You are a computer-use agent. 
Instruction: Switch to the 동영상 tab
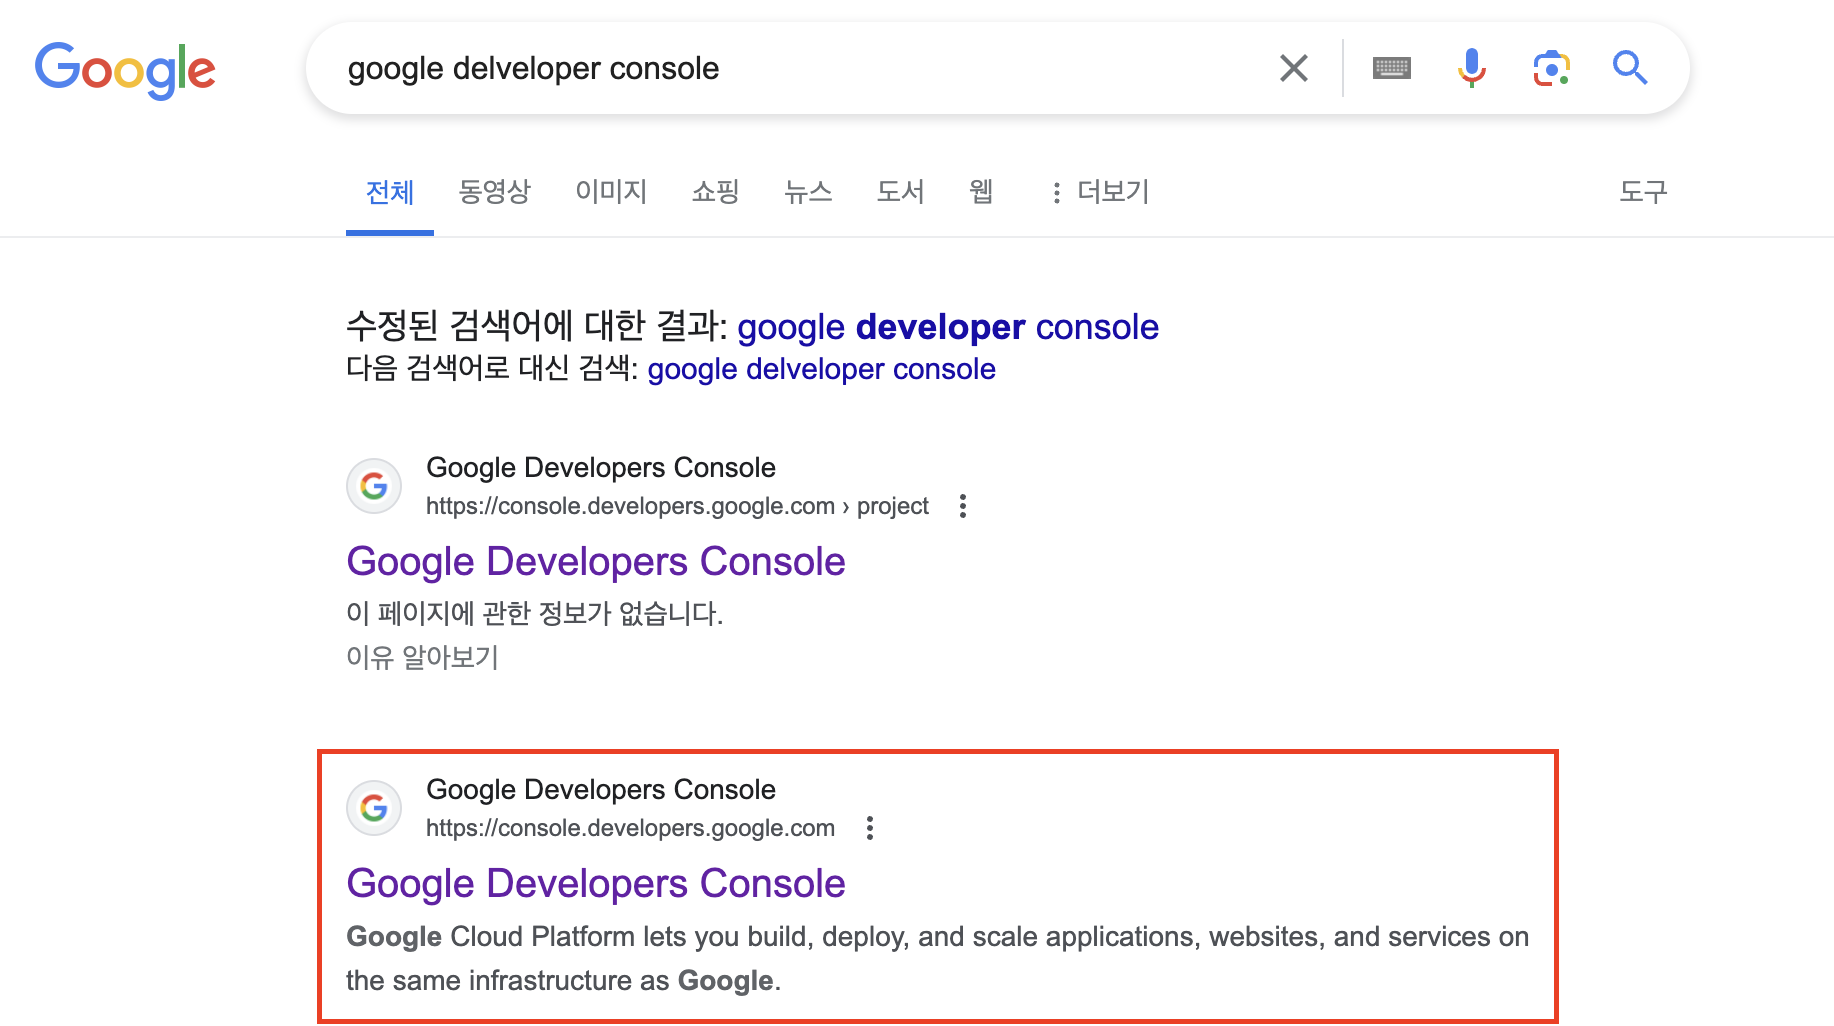(494, 191)
